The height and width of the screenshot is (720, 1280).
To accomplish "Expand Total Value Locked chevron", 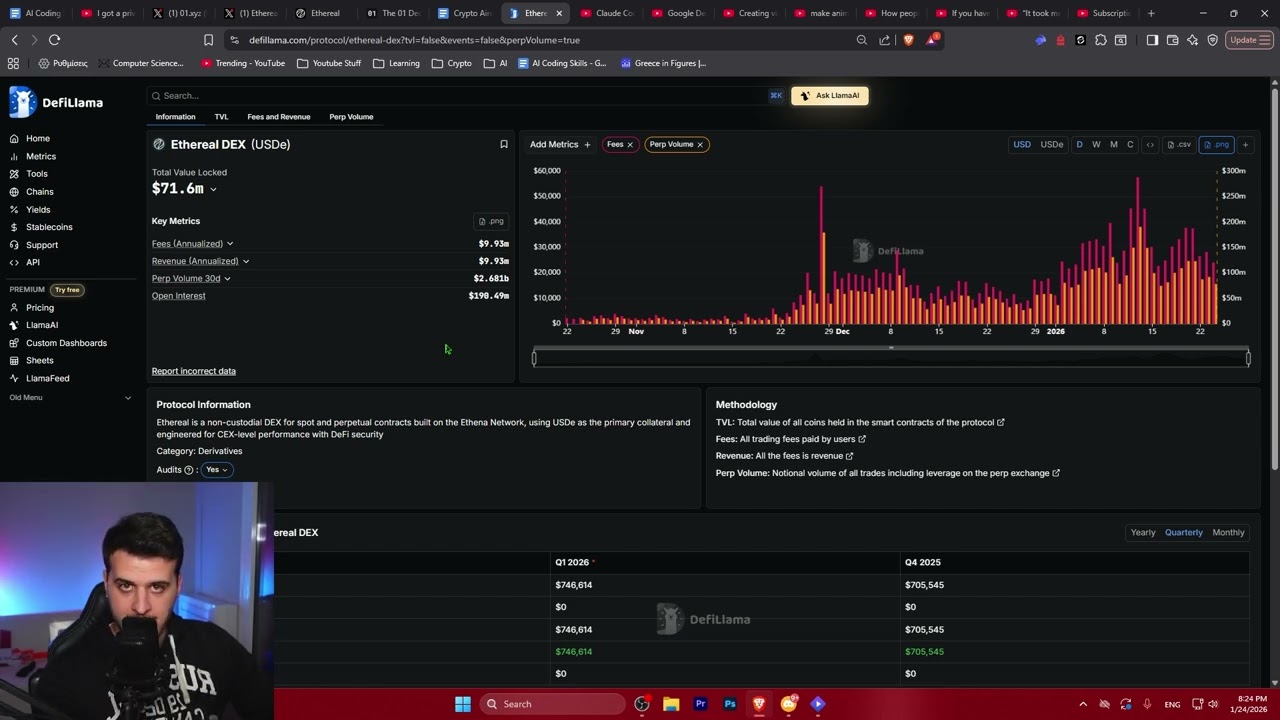I will click(213, 189).
